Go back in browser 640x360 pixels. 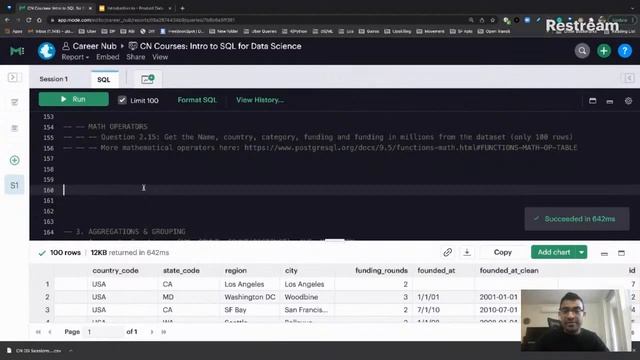[7, 20]
